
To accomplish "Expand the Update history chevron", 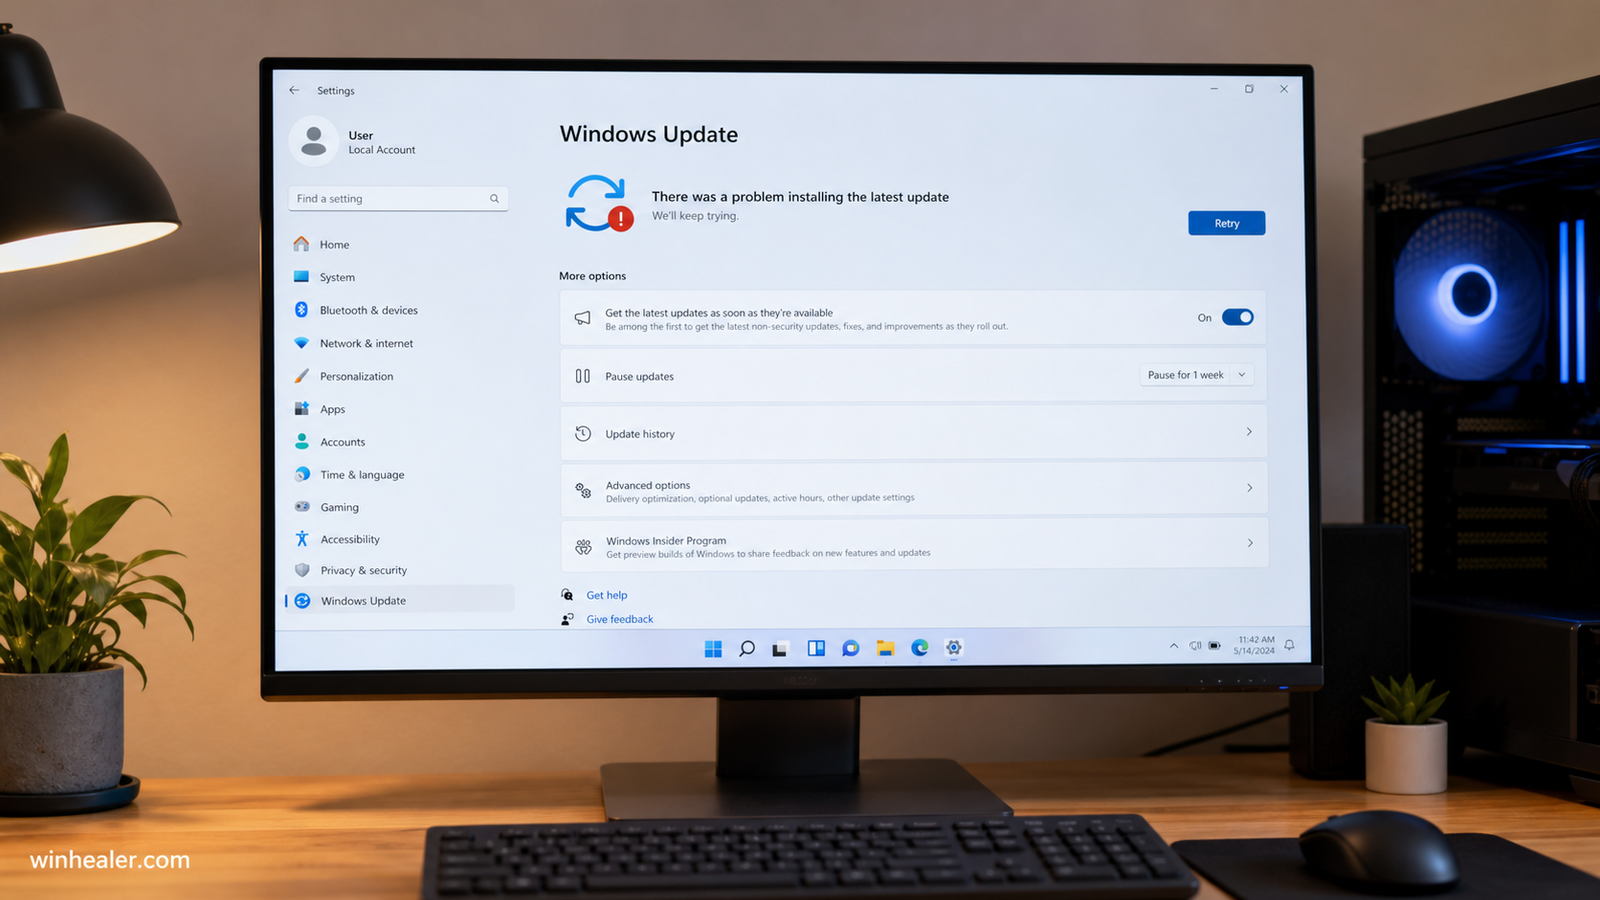I will tap(1249, 432).
